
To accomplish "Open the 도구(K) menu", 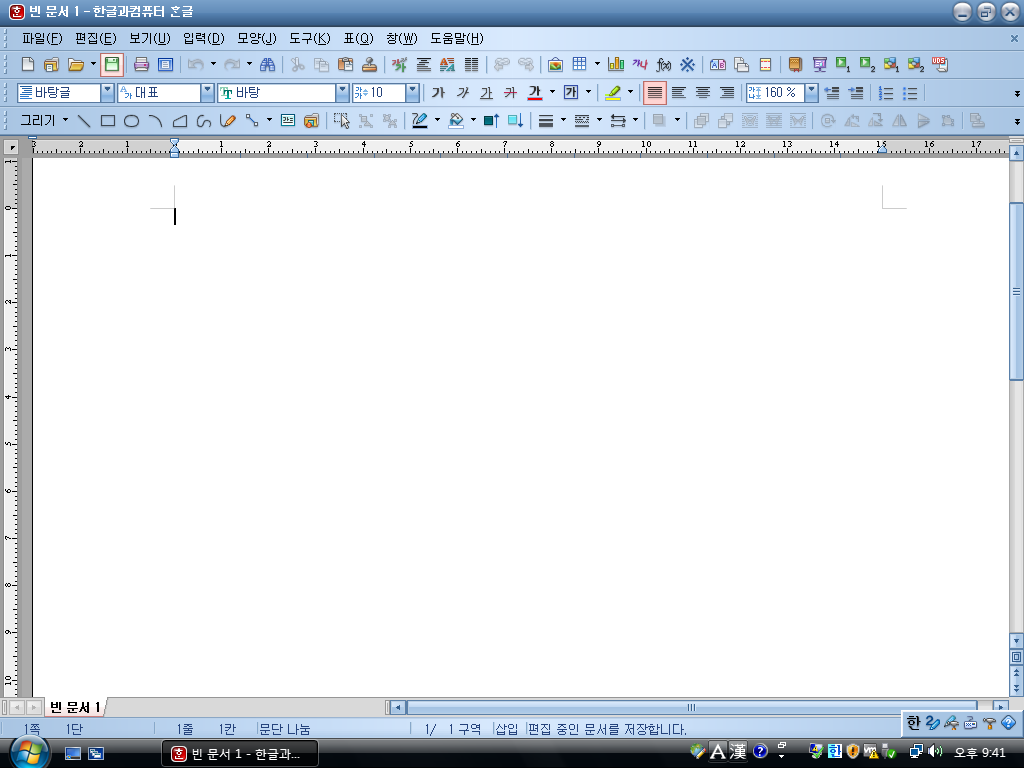I will point(310,39).
